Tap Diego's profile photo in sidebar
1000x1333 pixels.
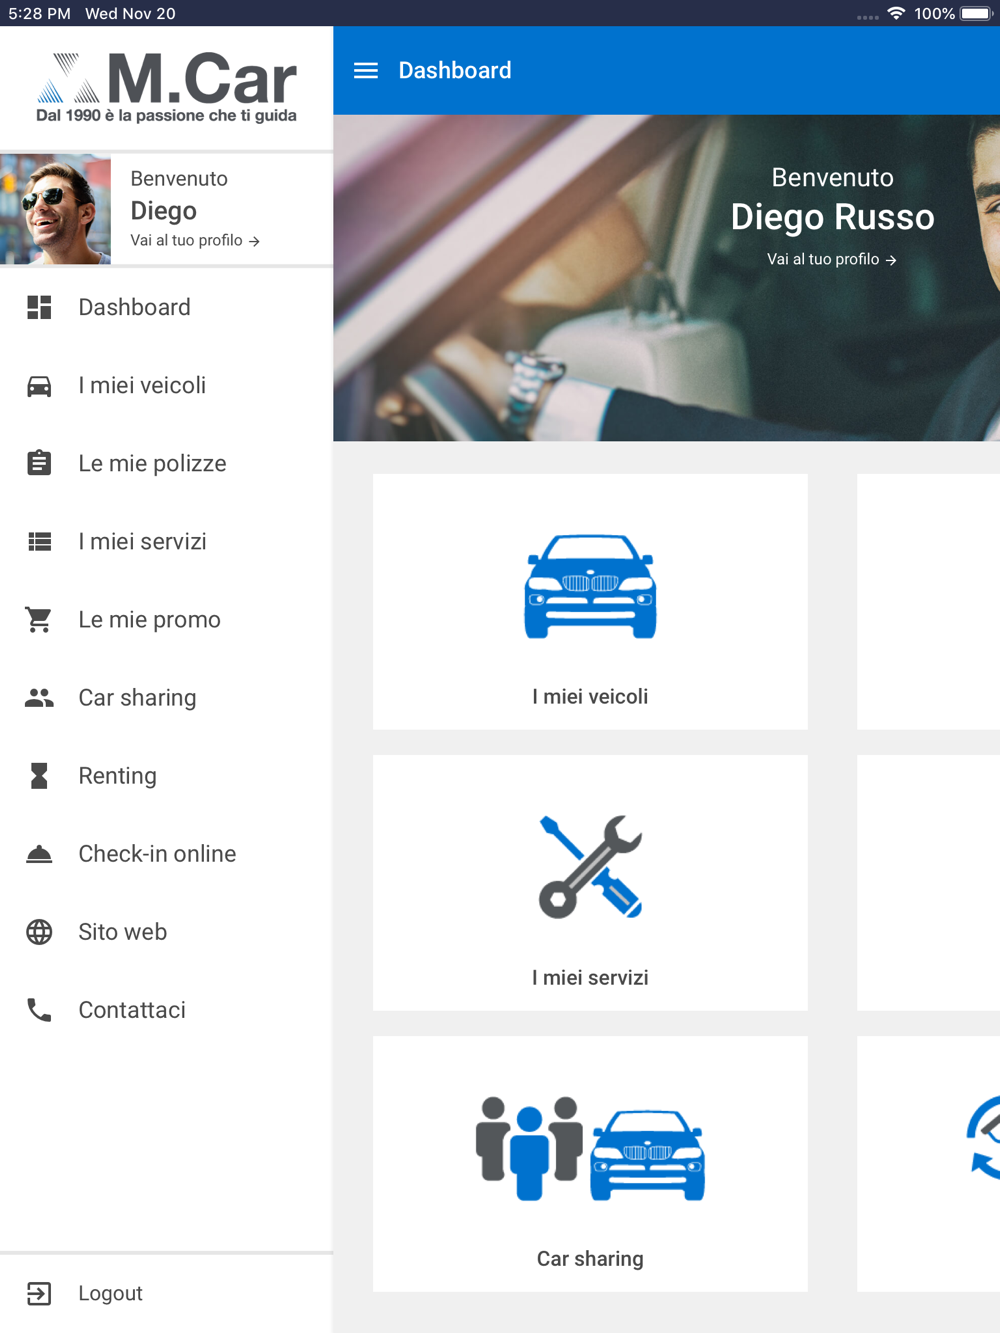(x=55, y=209)
